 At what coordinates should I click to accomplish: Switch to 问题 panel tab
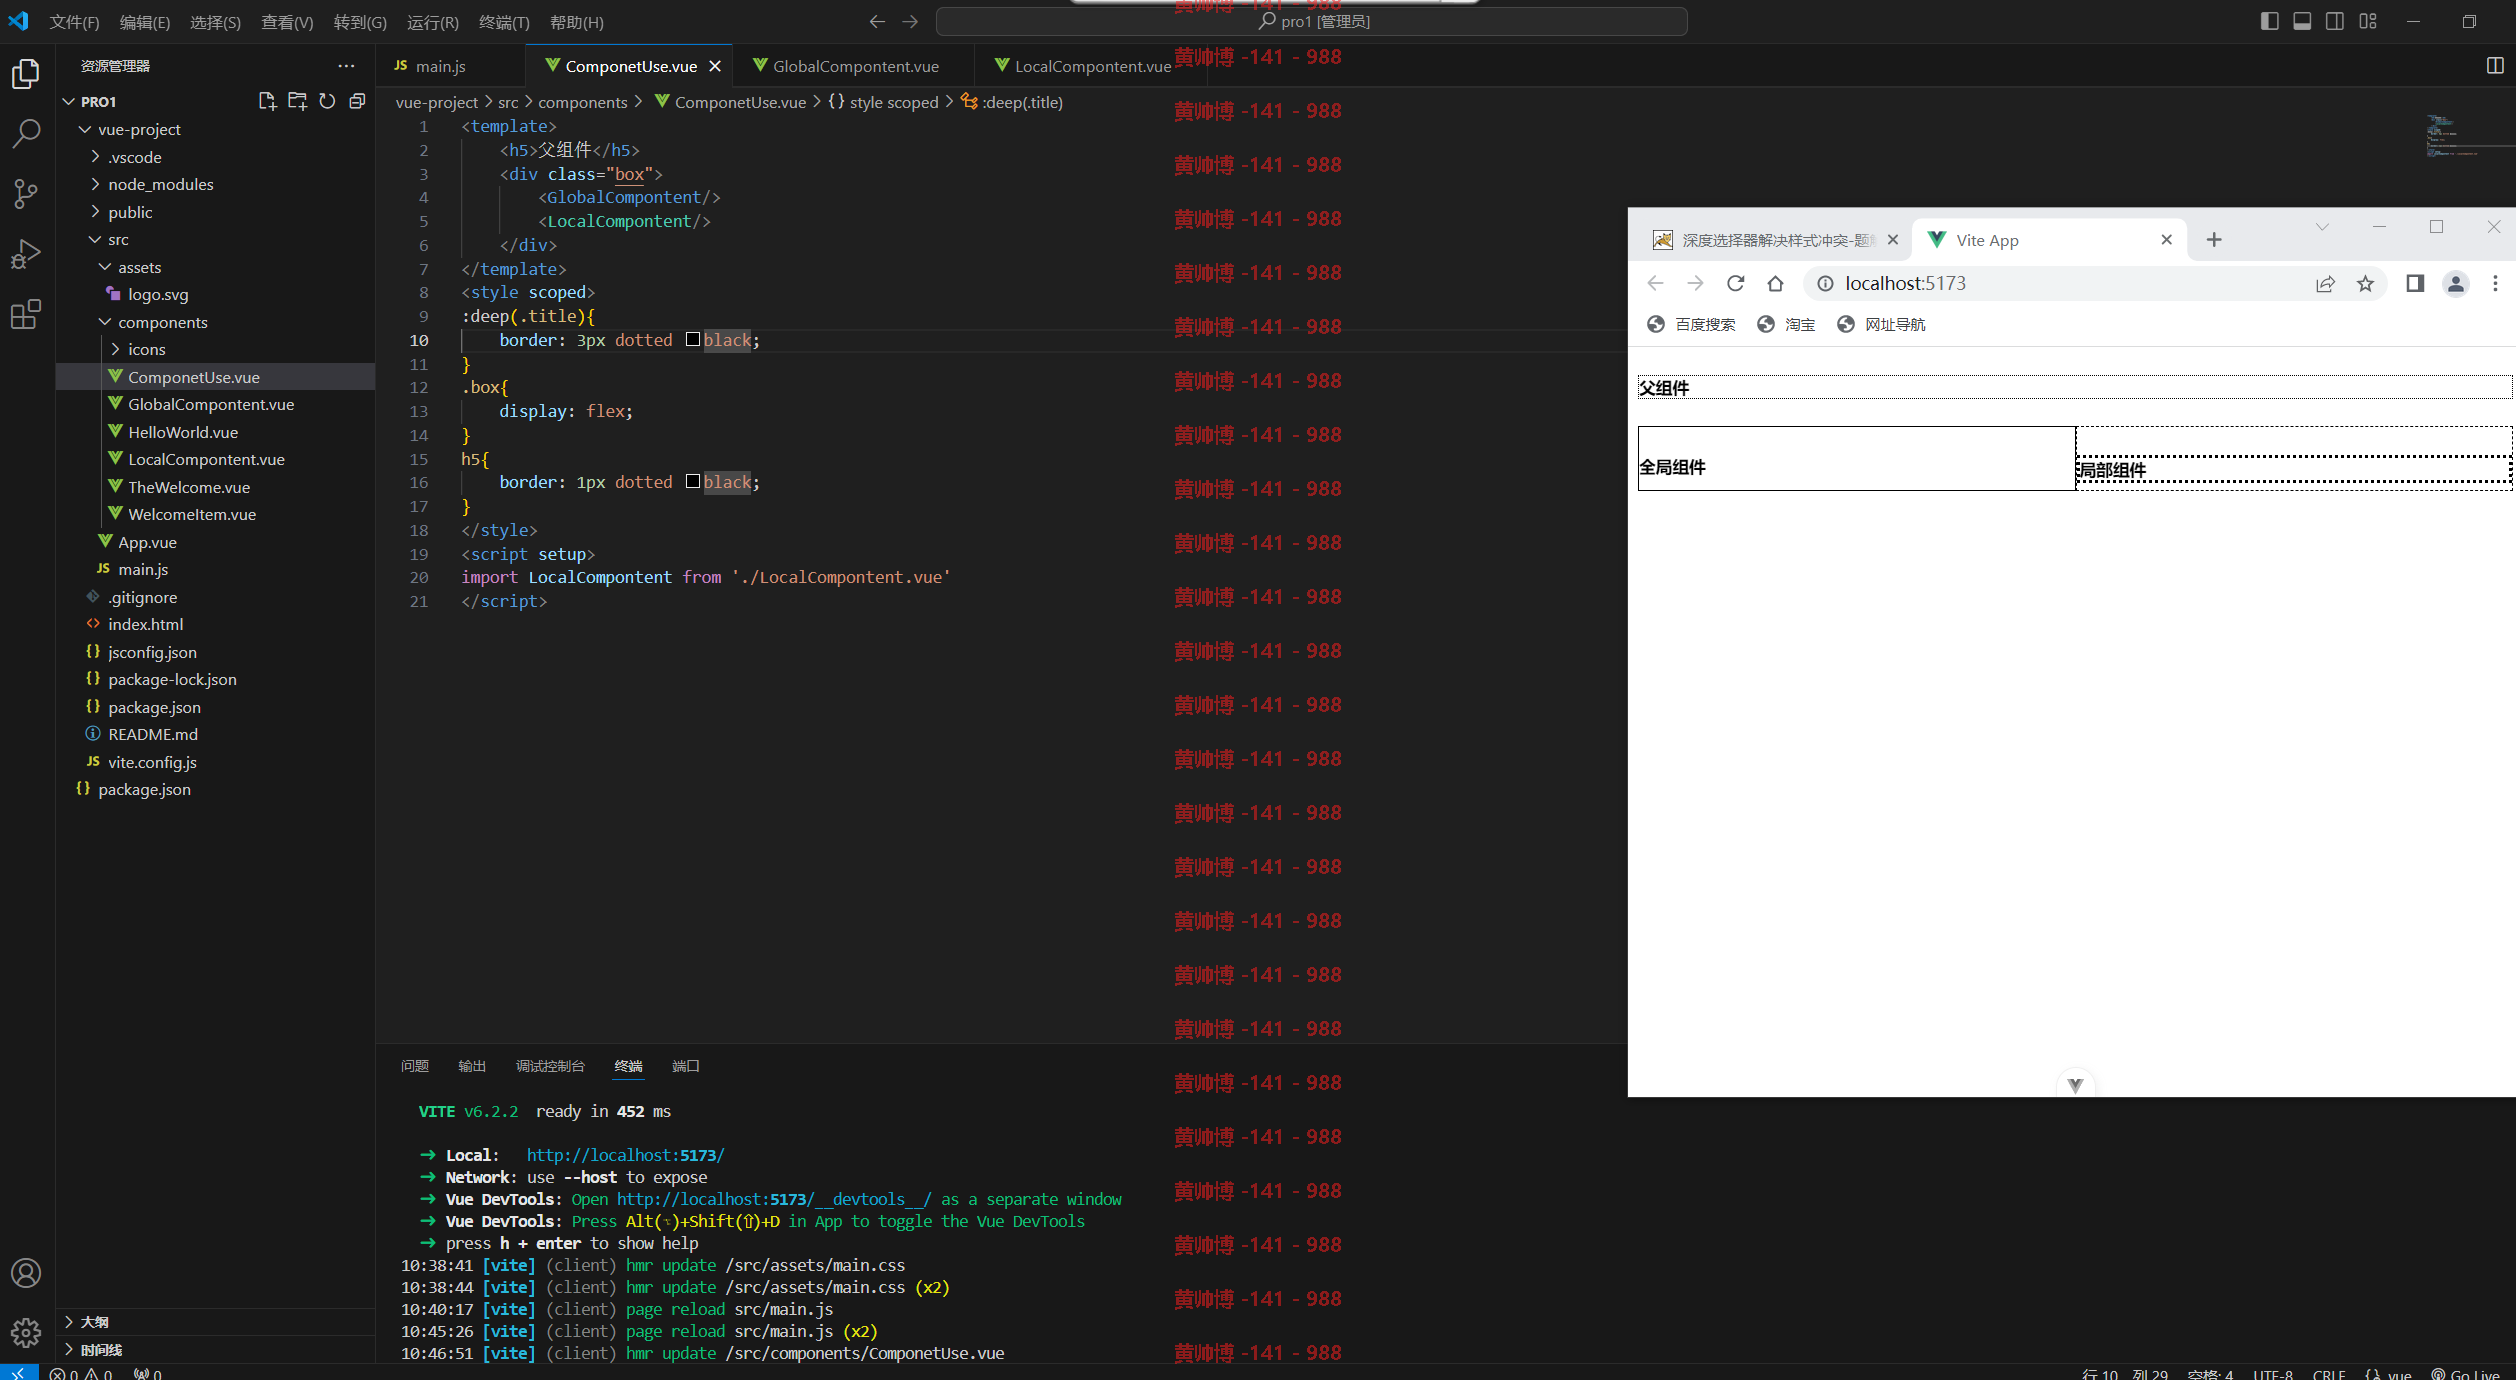pos(415,1066)
